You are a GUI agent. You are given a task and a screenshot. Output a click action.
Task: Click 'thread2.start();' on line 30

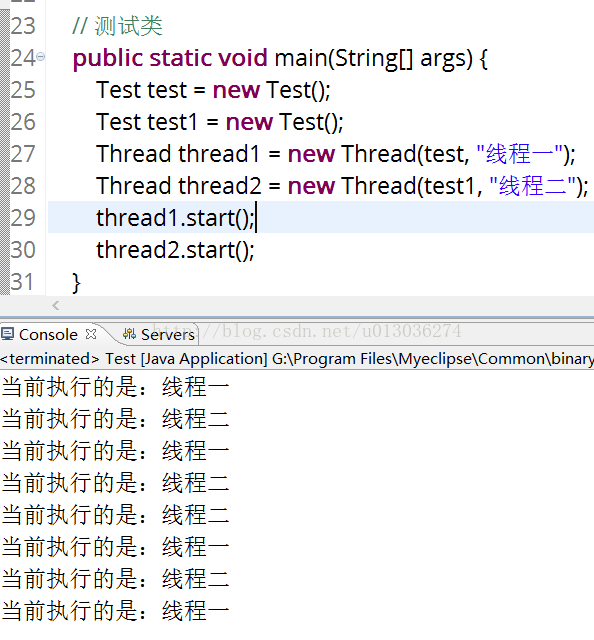(175, 250)
